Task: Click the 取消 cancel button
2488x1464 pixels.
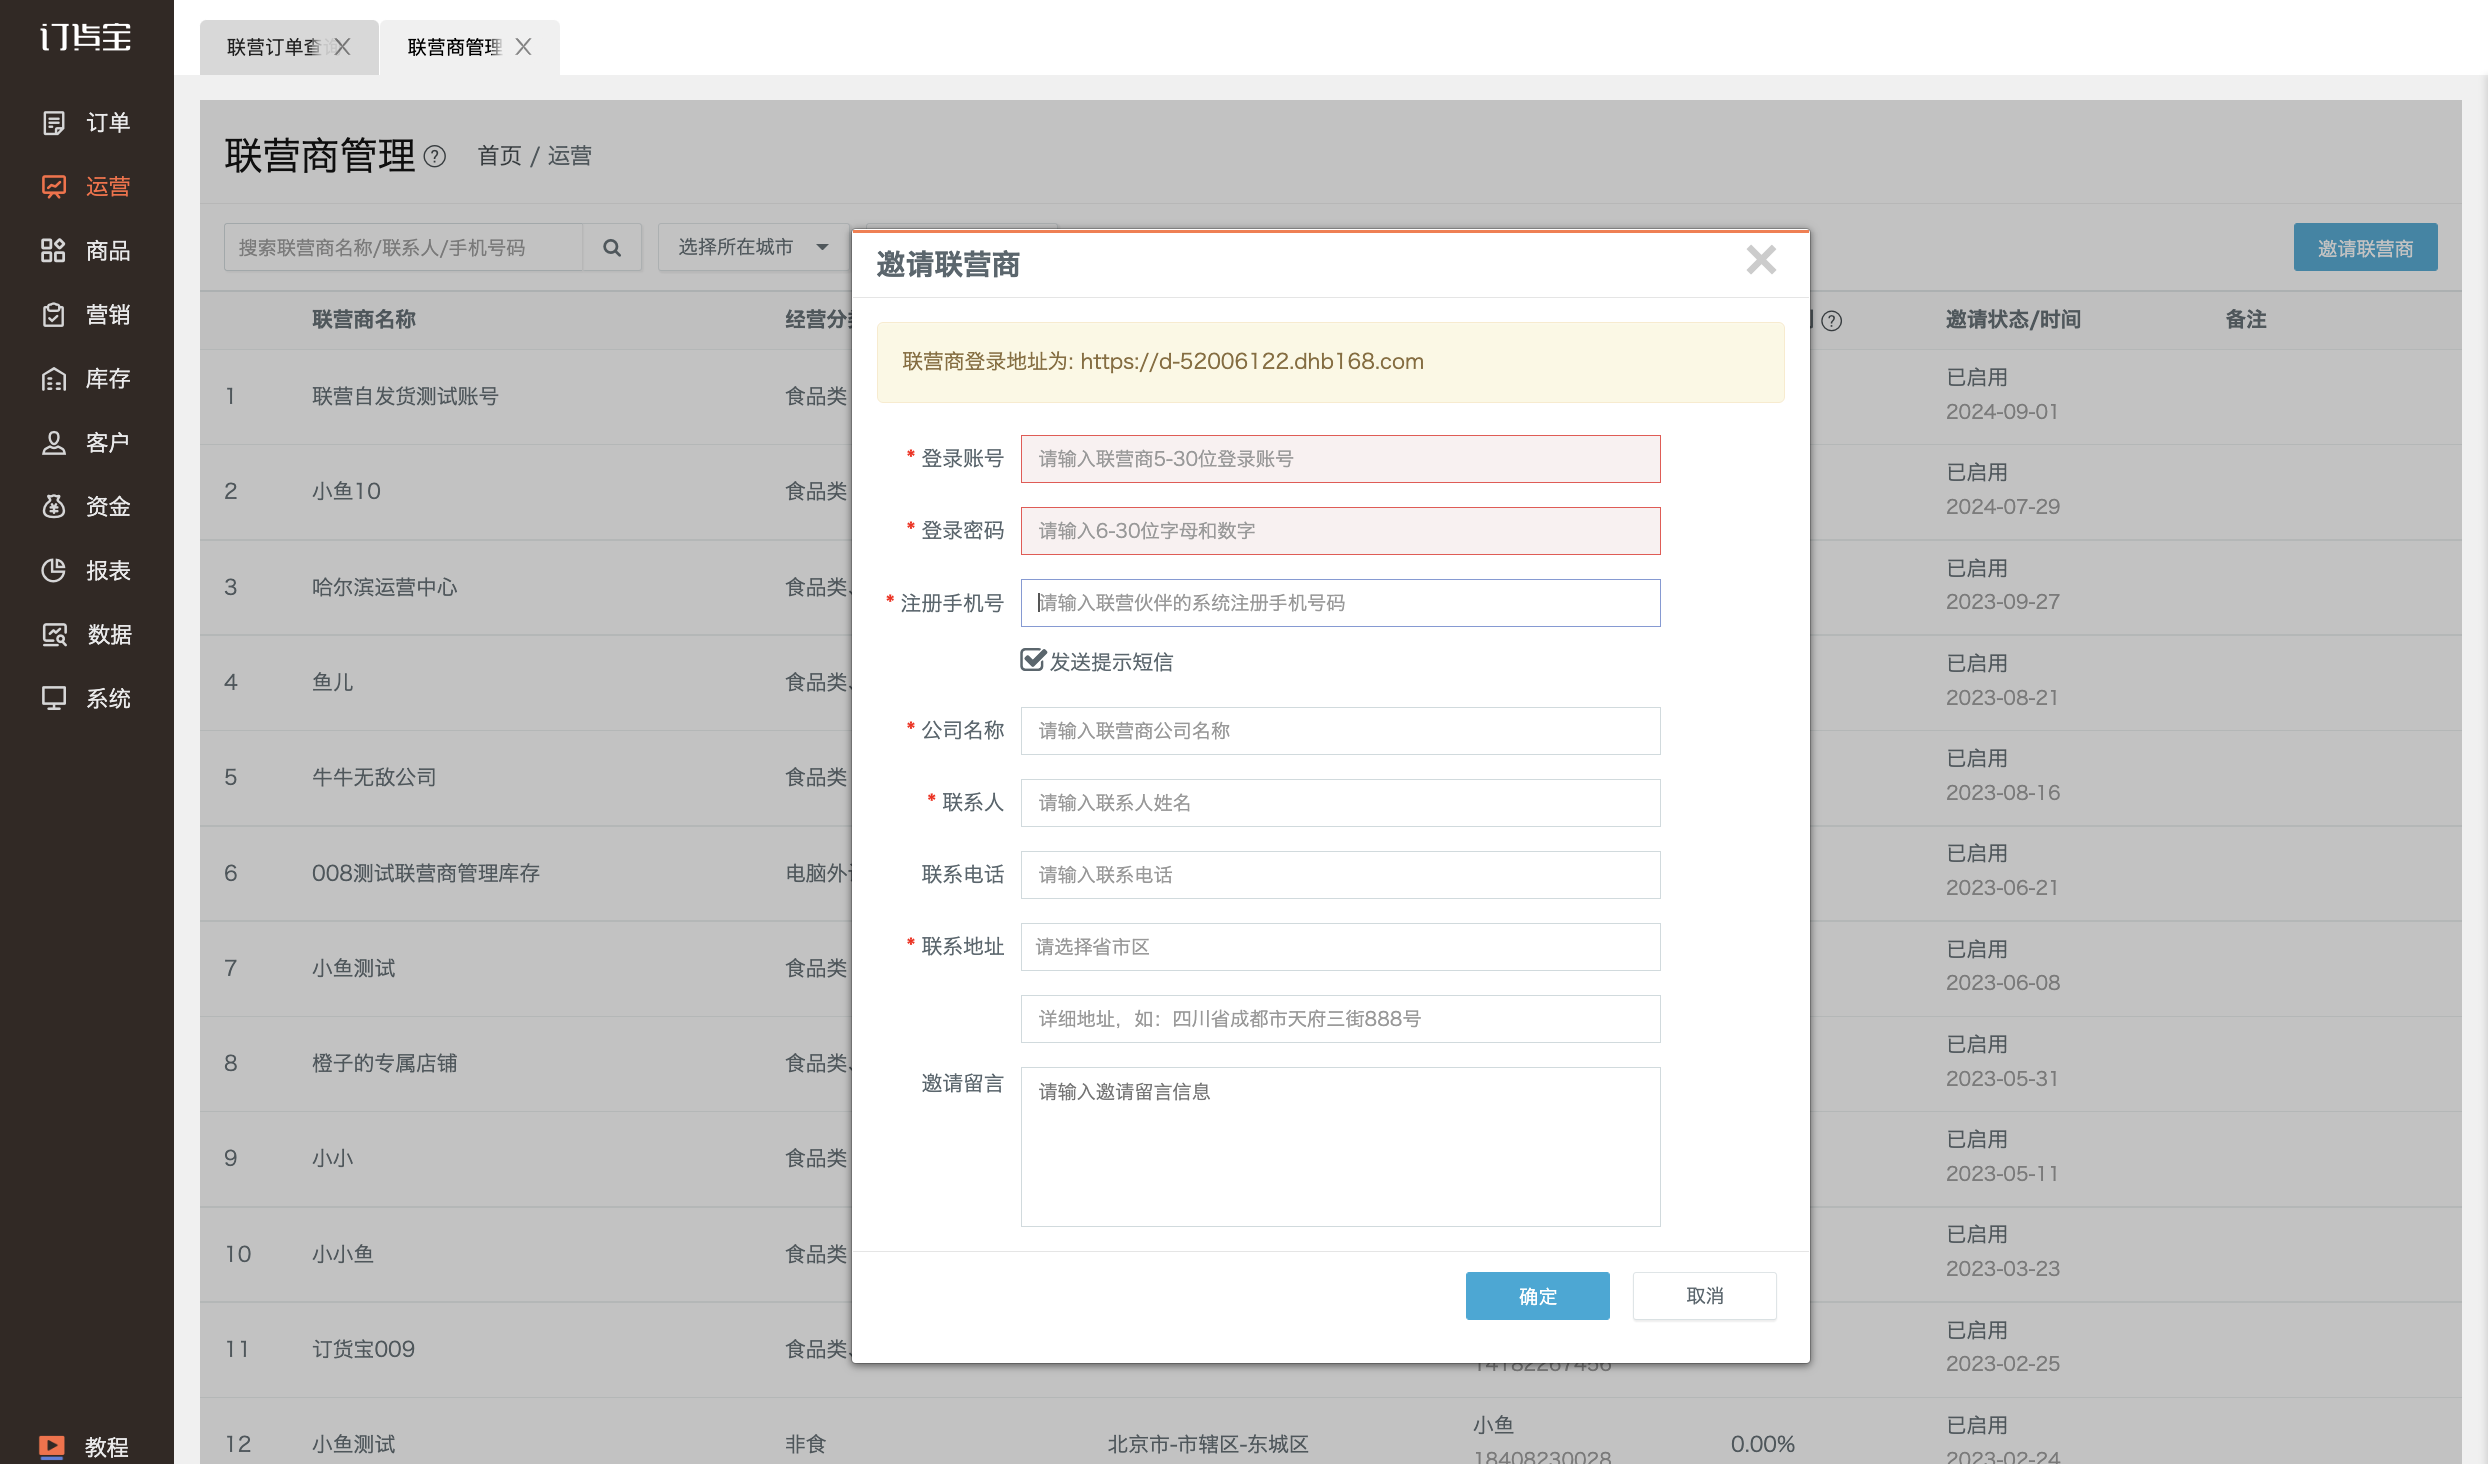Action: coord(1704,1296)
